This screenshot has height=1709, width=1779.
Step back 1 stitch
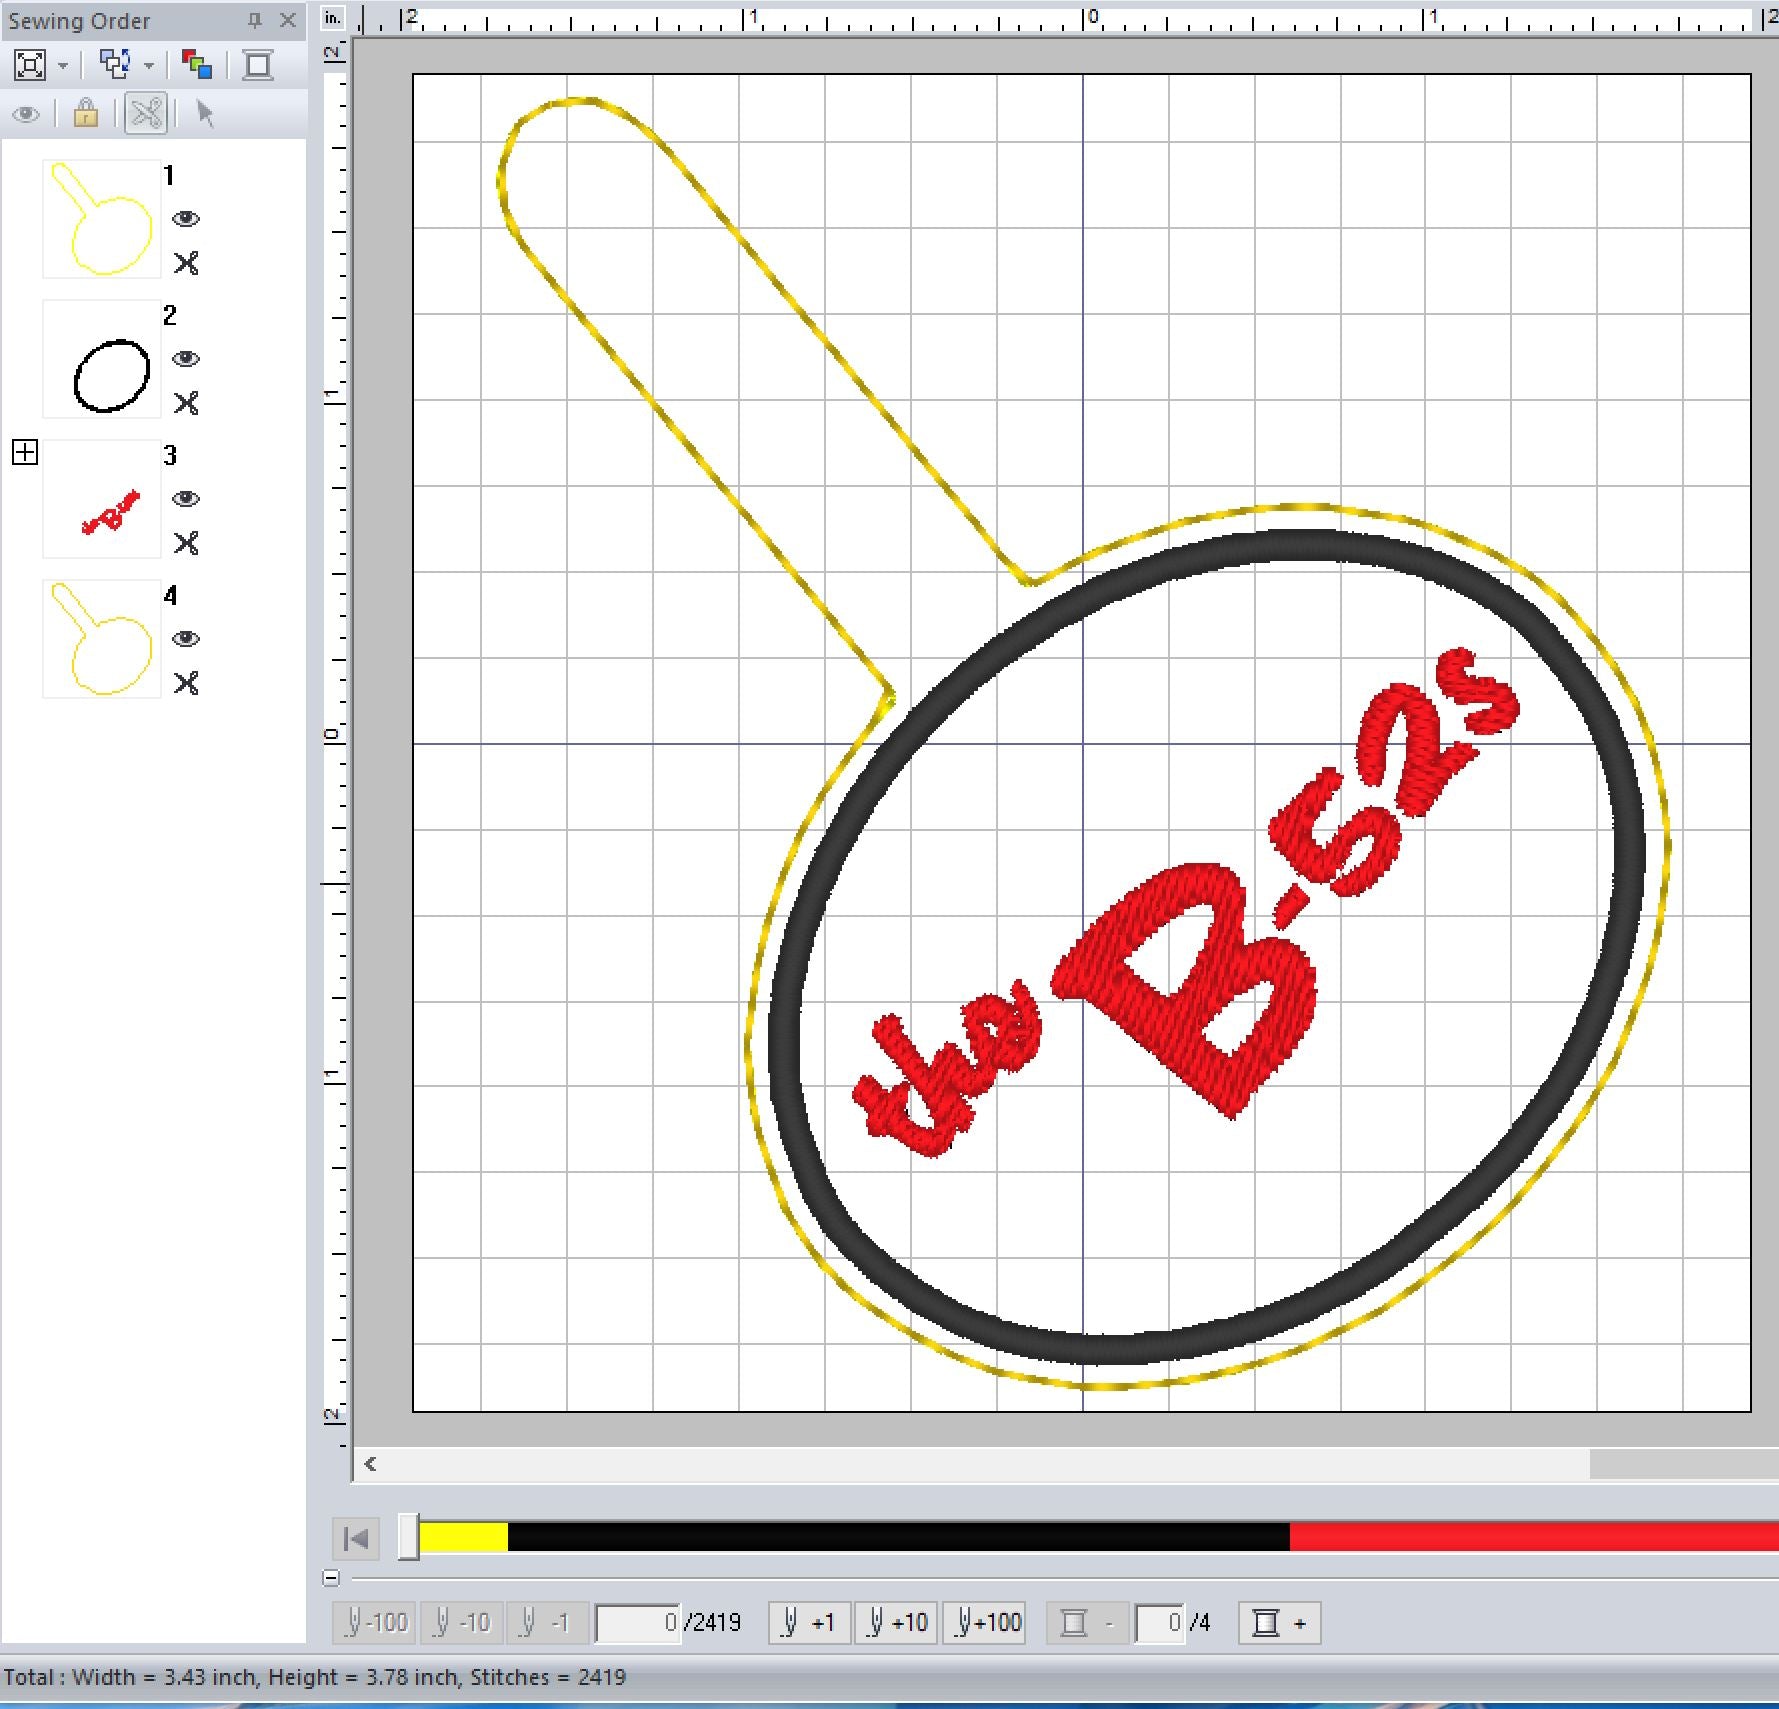[x=546, y=1622]
